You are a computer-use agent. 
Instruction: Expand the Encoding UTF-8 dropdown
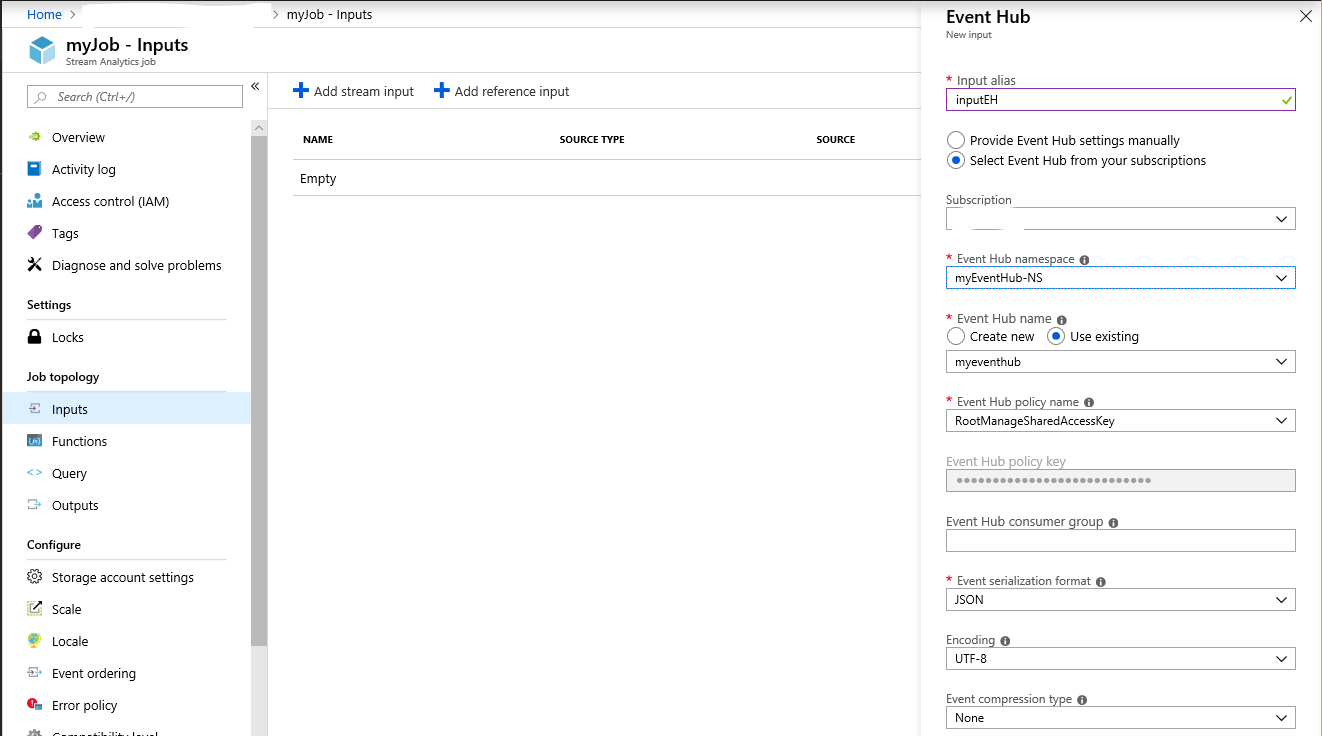1120,659
